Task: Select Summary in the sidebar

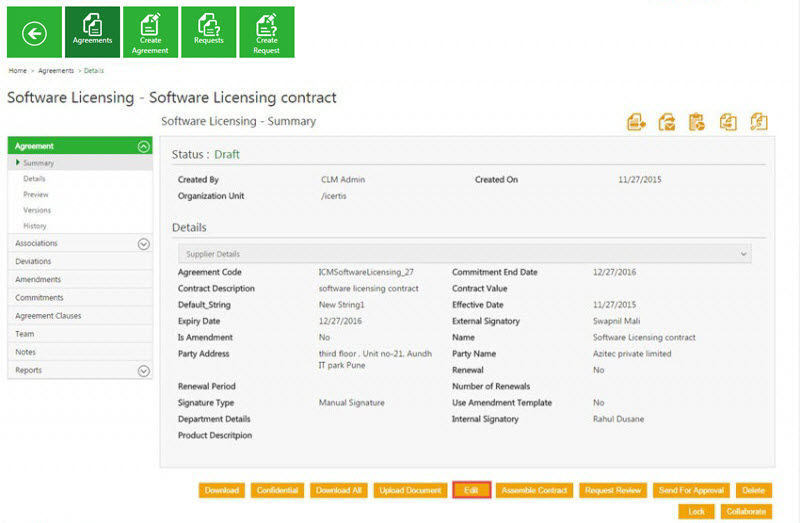Action: point(38,163)
